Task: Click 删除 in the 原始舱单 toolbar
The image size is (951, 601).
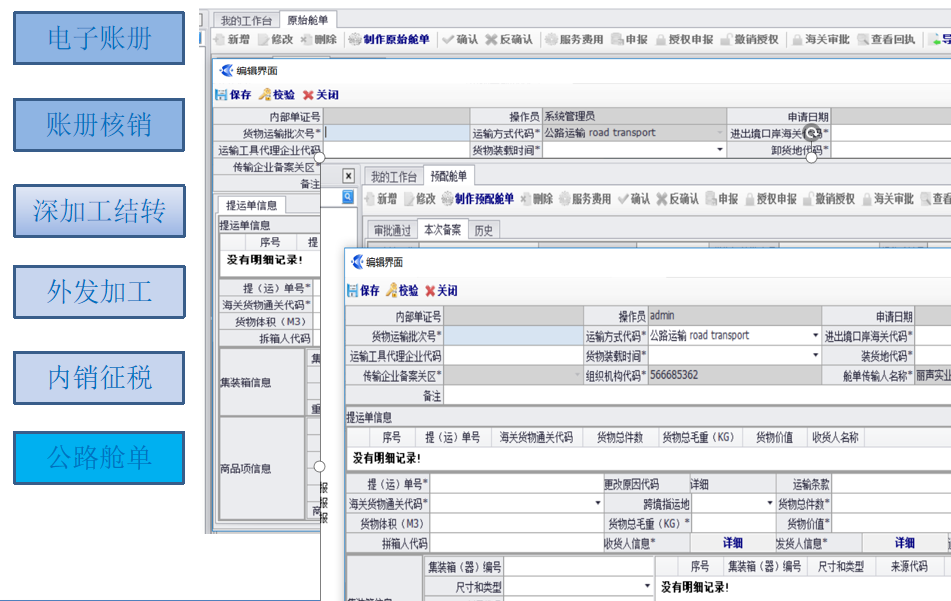Action: tap(319, 39)
